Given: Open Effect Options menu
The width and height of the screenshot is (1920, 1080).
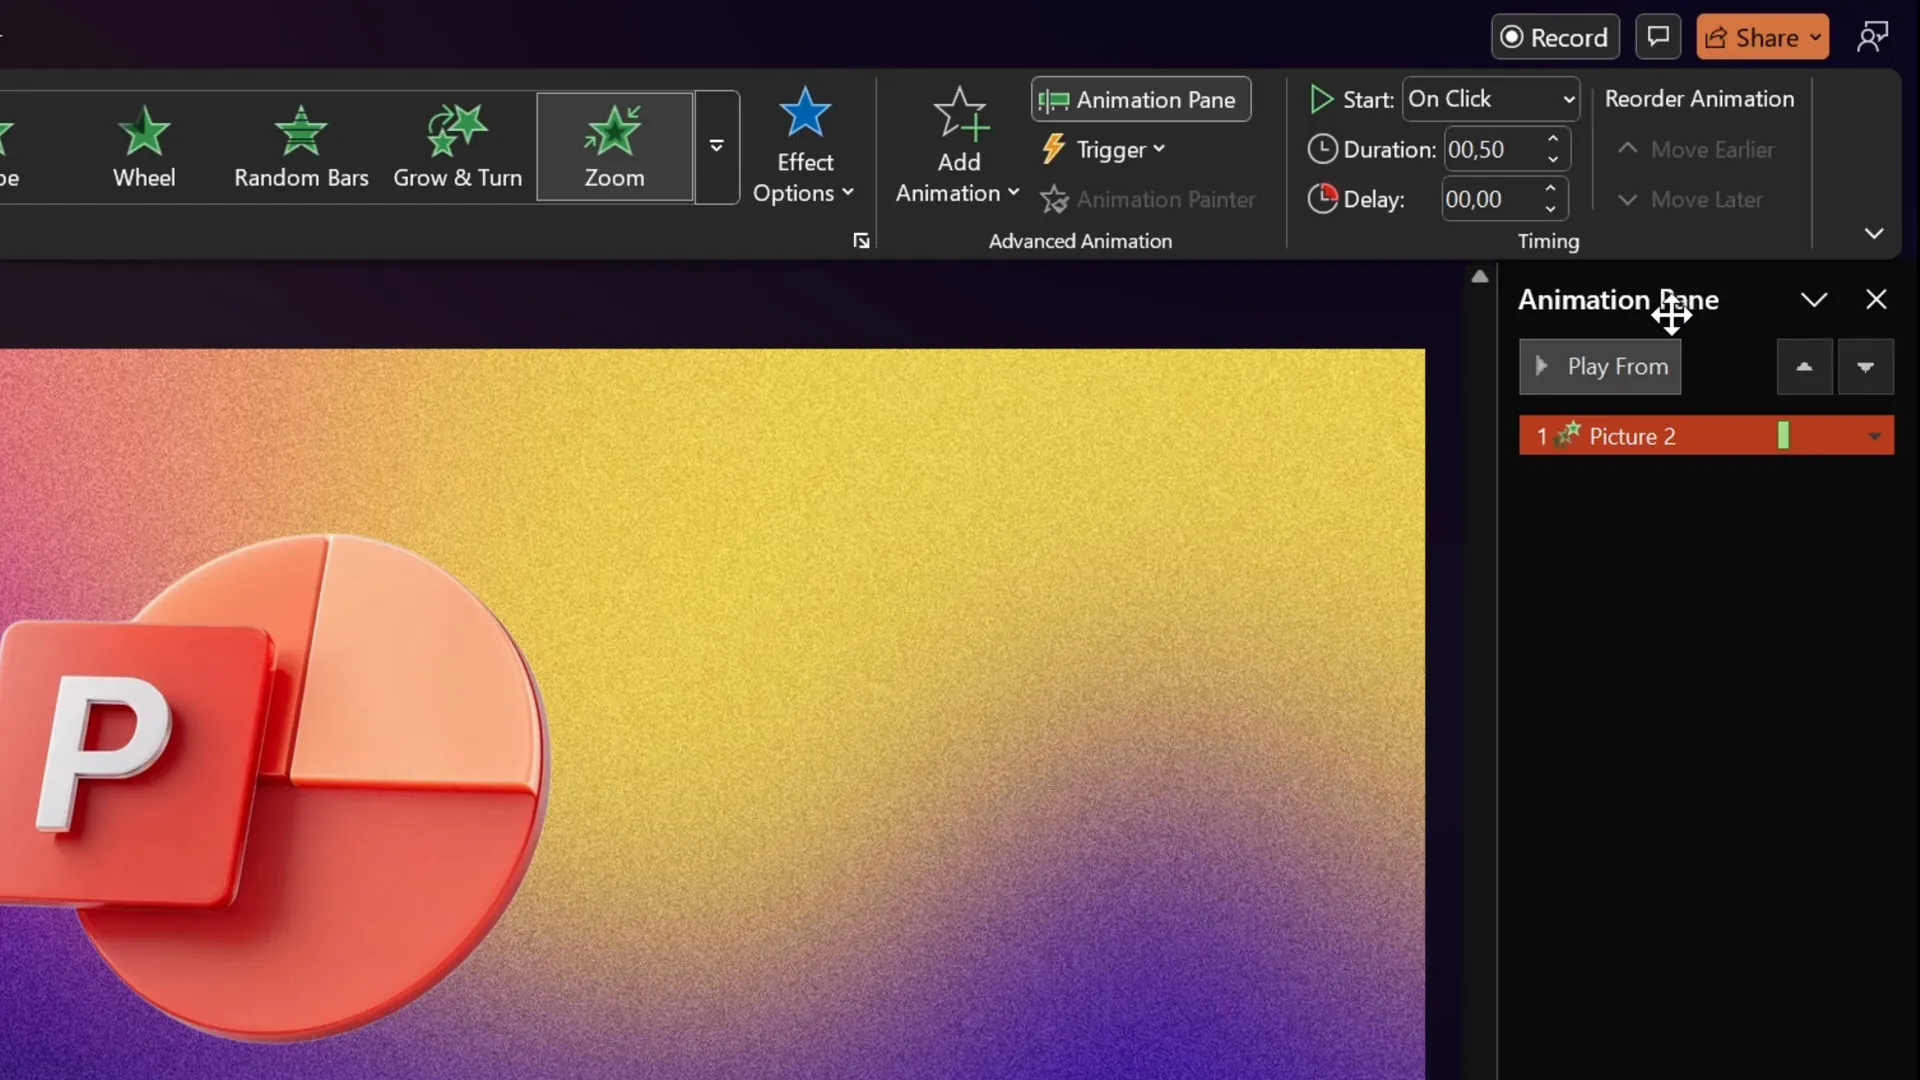Looking at the screenshot, I should [804, 147].
